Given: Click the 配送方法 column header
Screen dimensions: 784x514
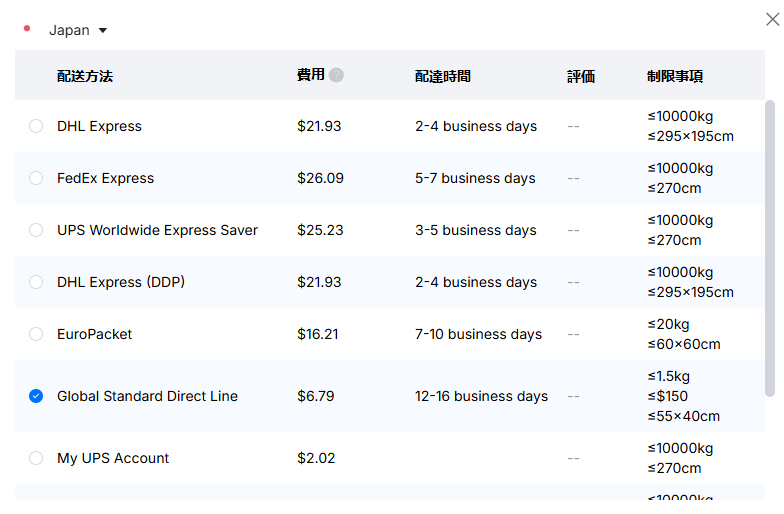Looking at the screenshot, I should click(x=85, y=76).
